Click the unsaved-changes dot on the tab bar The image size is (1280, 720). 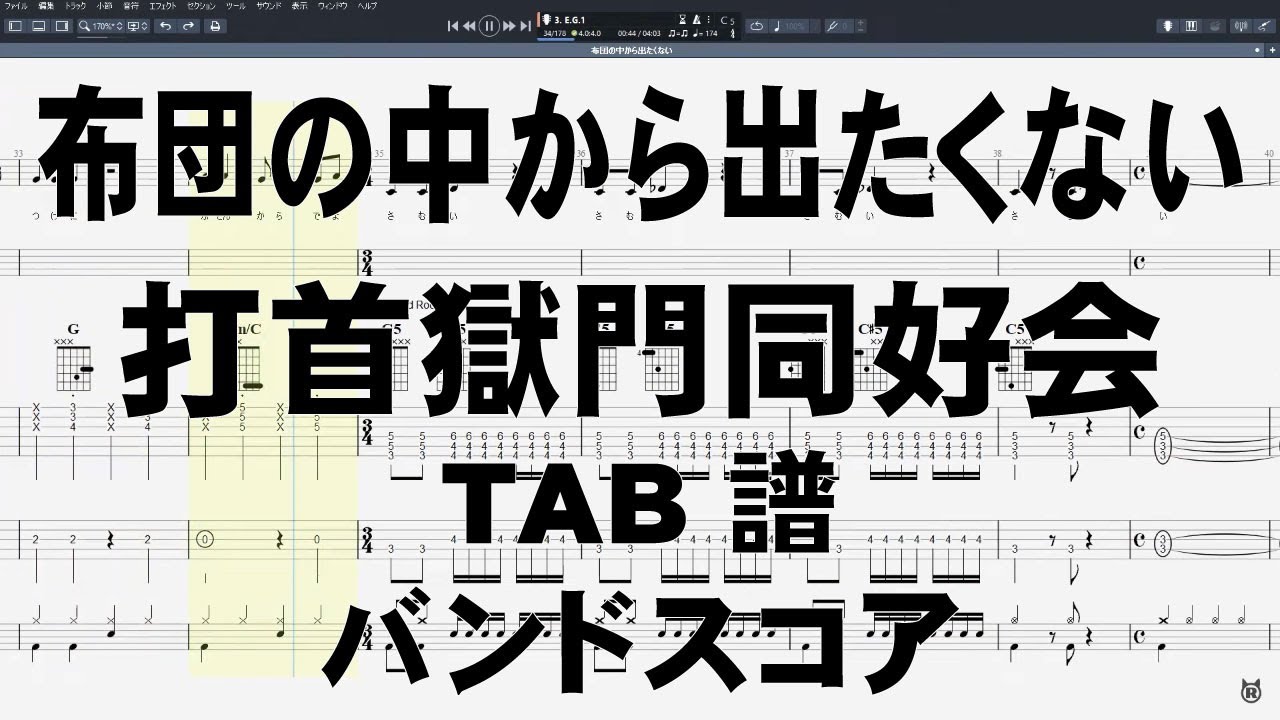pos(1257,49)
